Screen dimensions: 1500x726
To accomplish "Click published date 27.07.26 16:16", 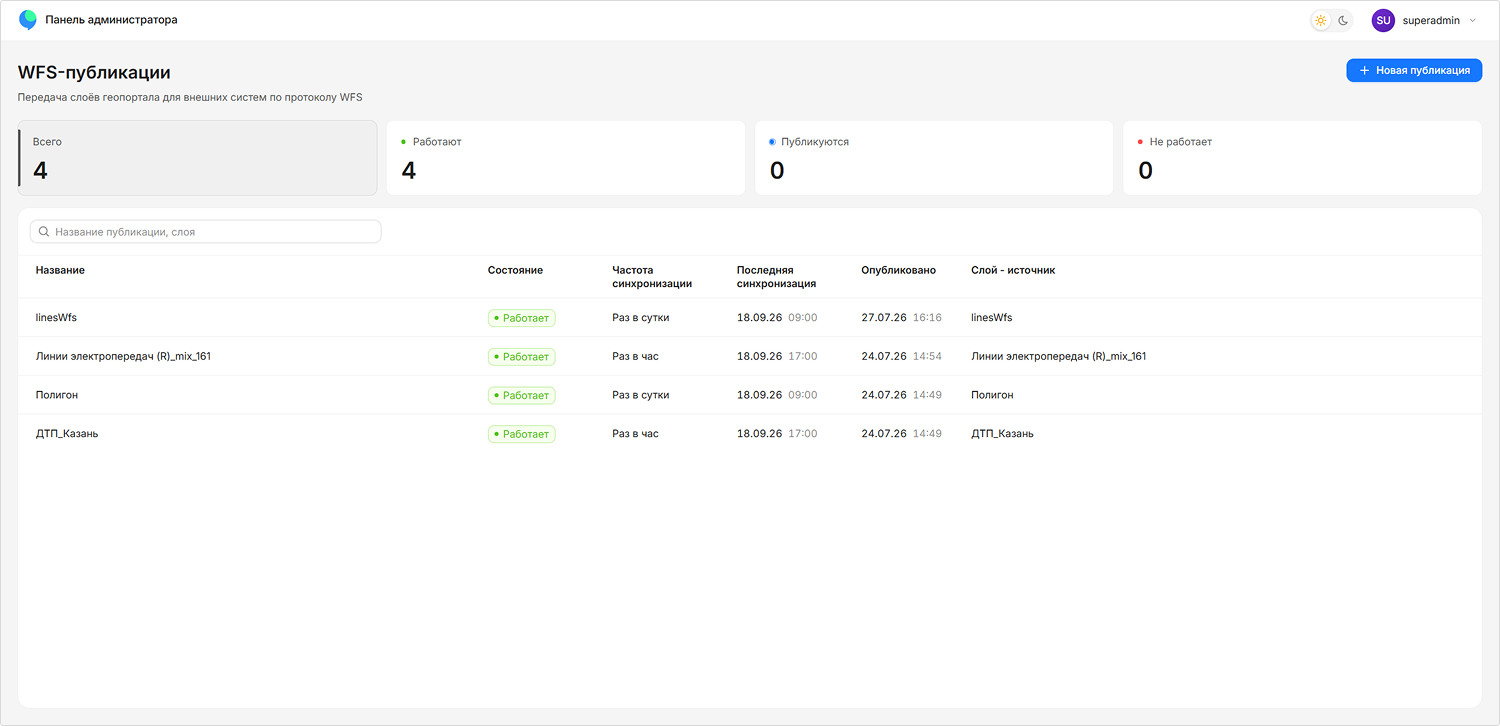I will (x=901, y=317).
